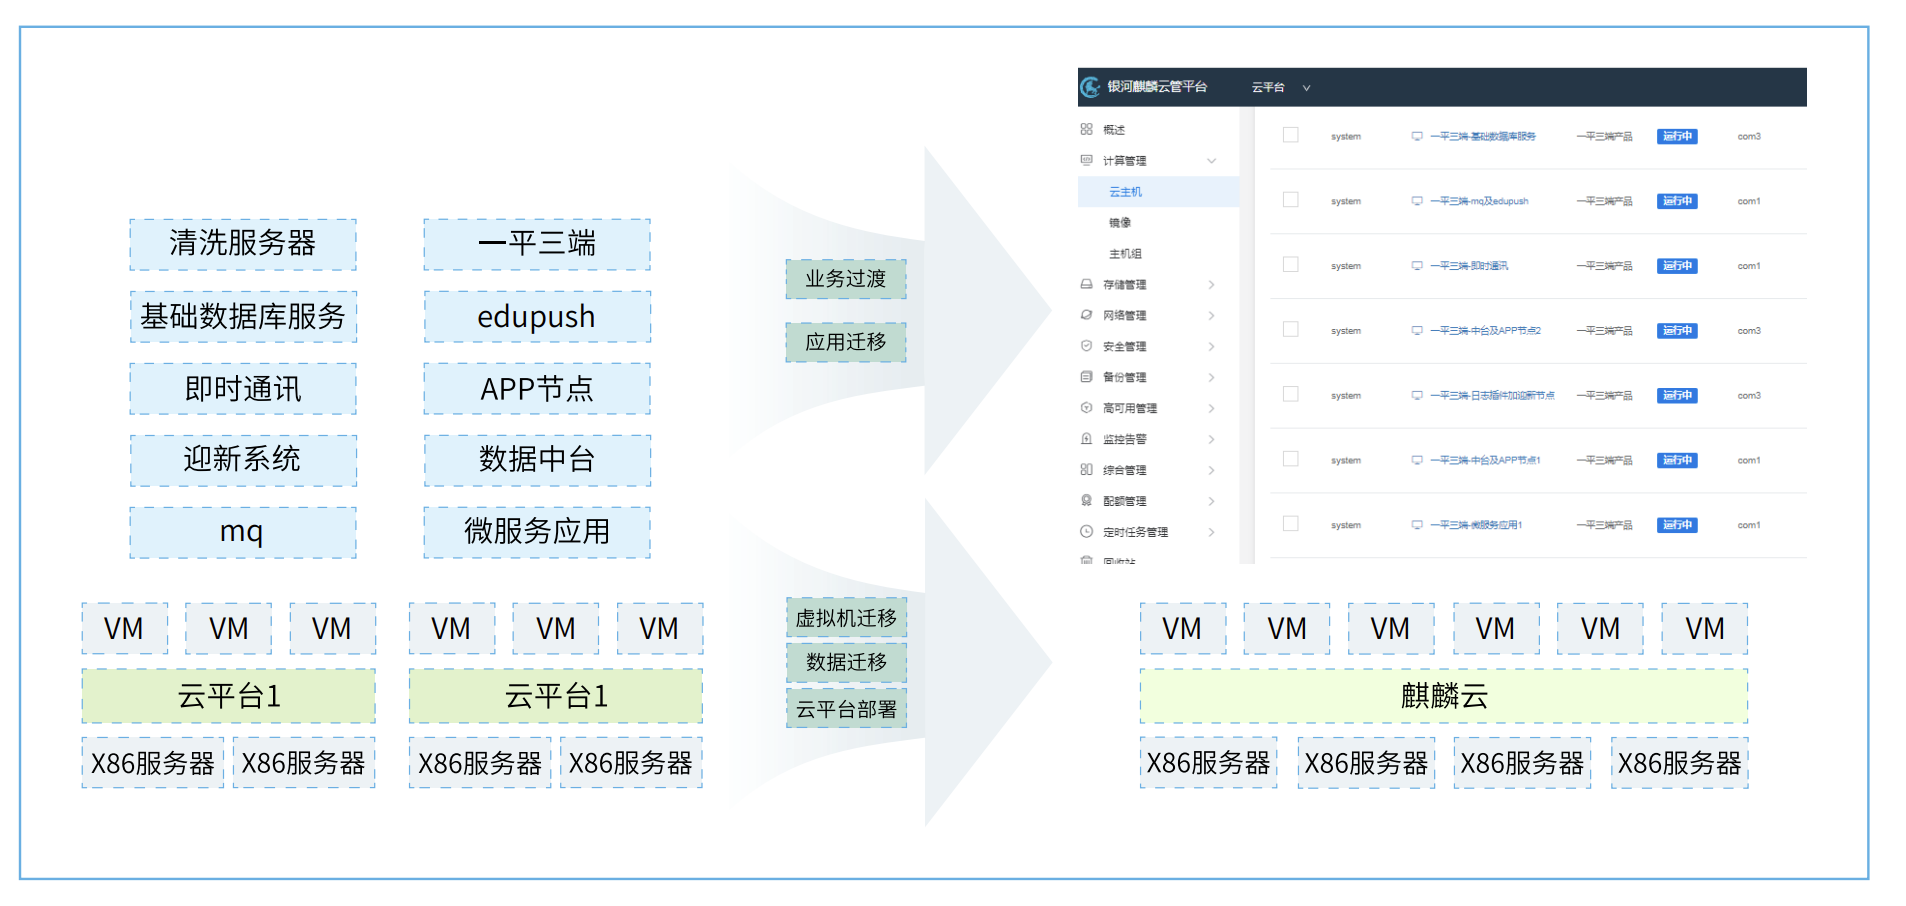
Task: Expand the 存储管理 chevron
Action: (1212, 285)
